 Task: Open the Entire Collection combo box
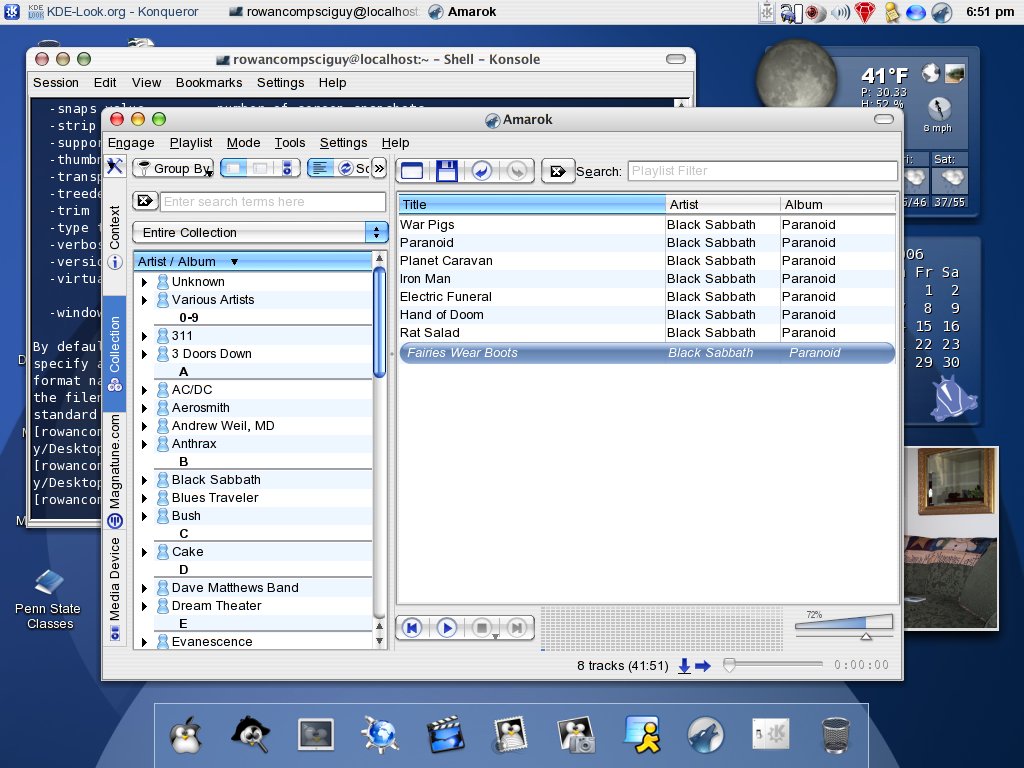click(x=260, y=232)
